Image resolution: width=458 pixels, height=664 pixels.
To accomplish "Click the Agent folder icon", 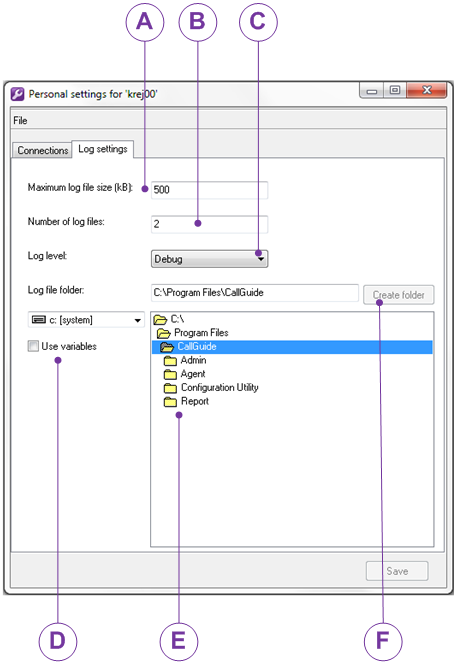I will (170, 374).
